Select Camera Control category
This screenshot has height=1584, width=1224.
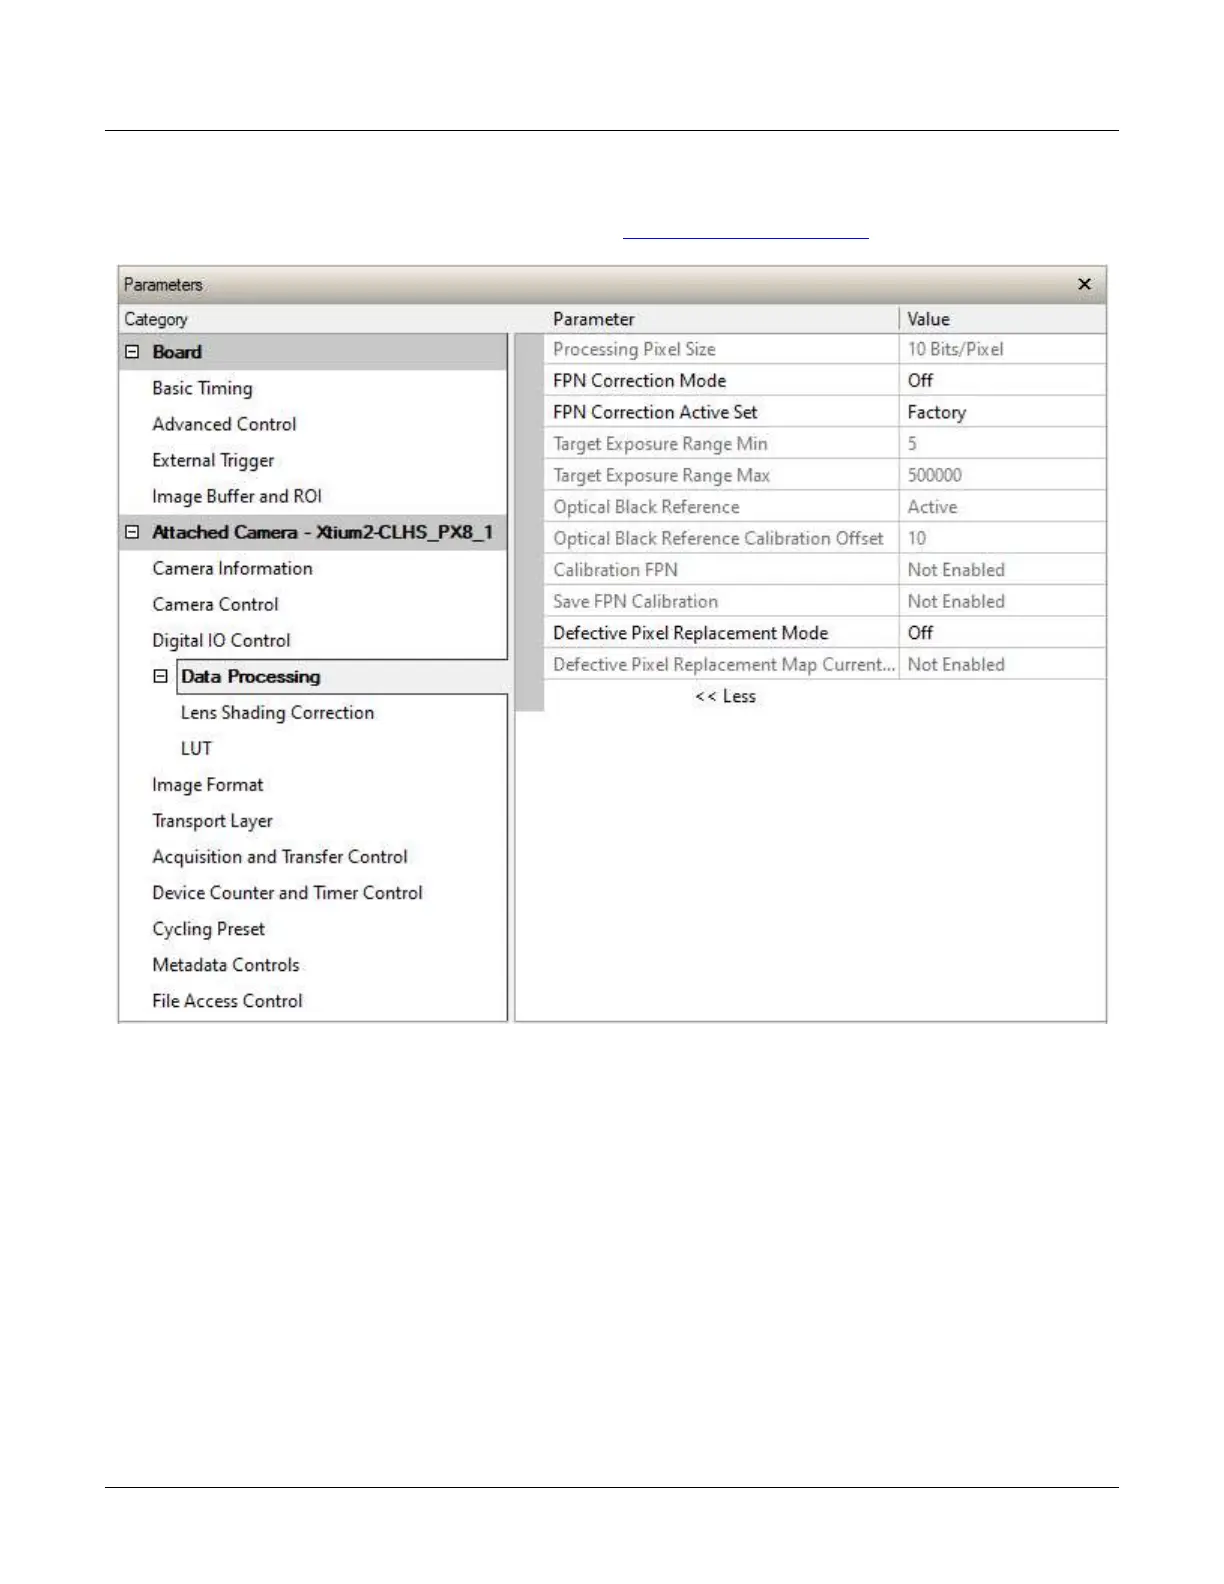[x=215, y=604]
